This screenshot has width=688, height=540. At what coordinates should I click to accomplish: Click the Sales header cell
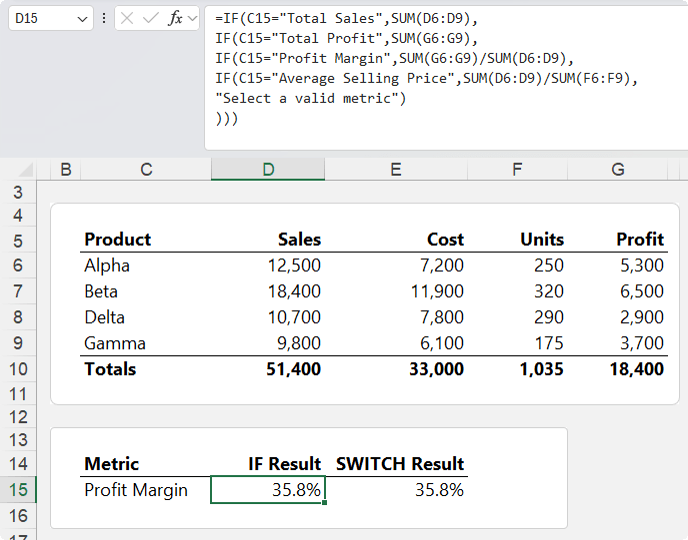(268, 240)
